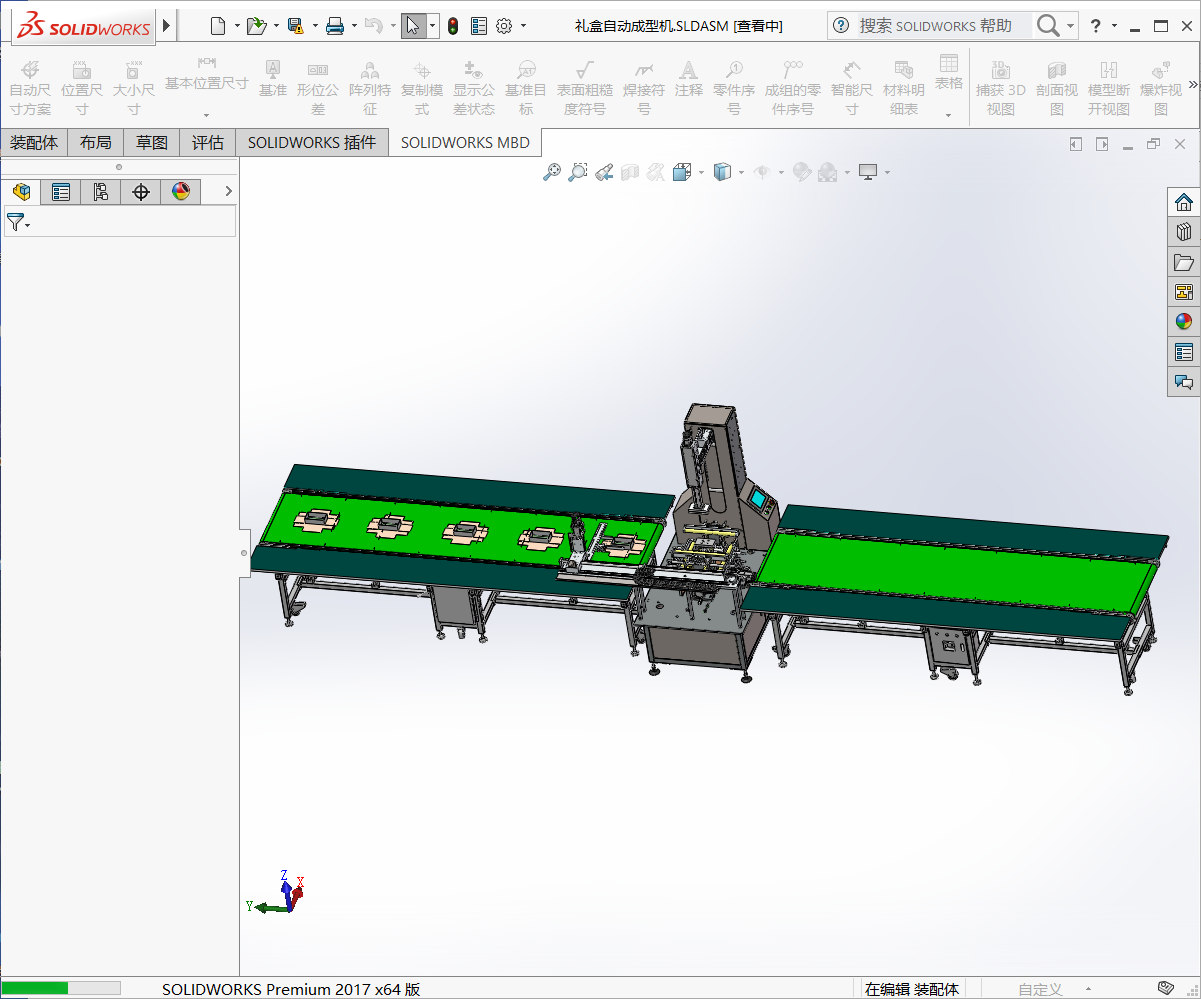The image size is (1201, 999).
Task: Click the Undo icon
Action: point(373,26)
